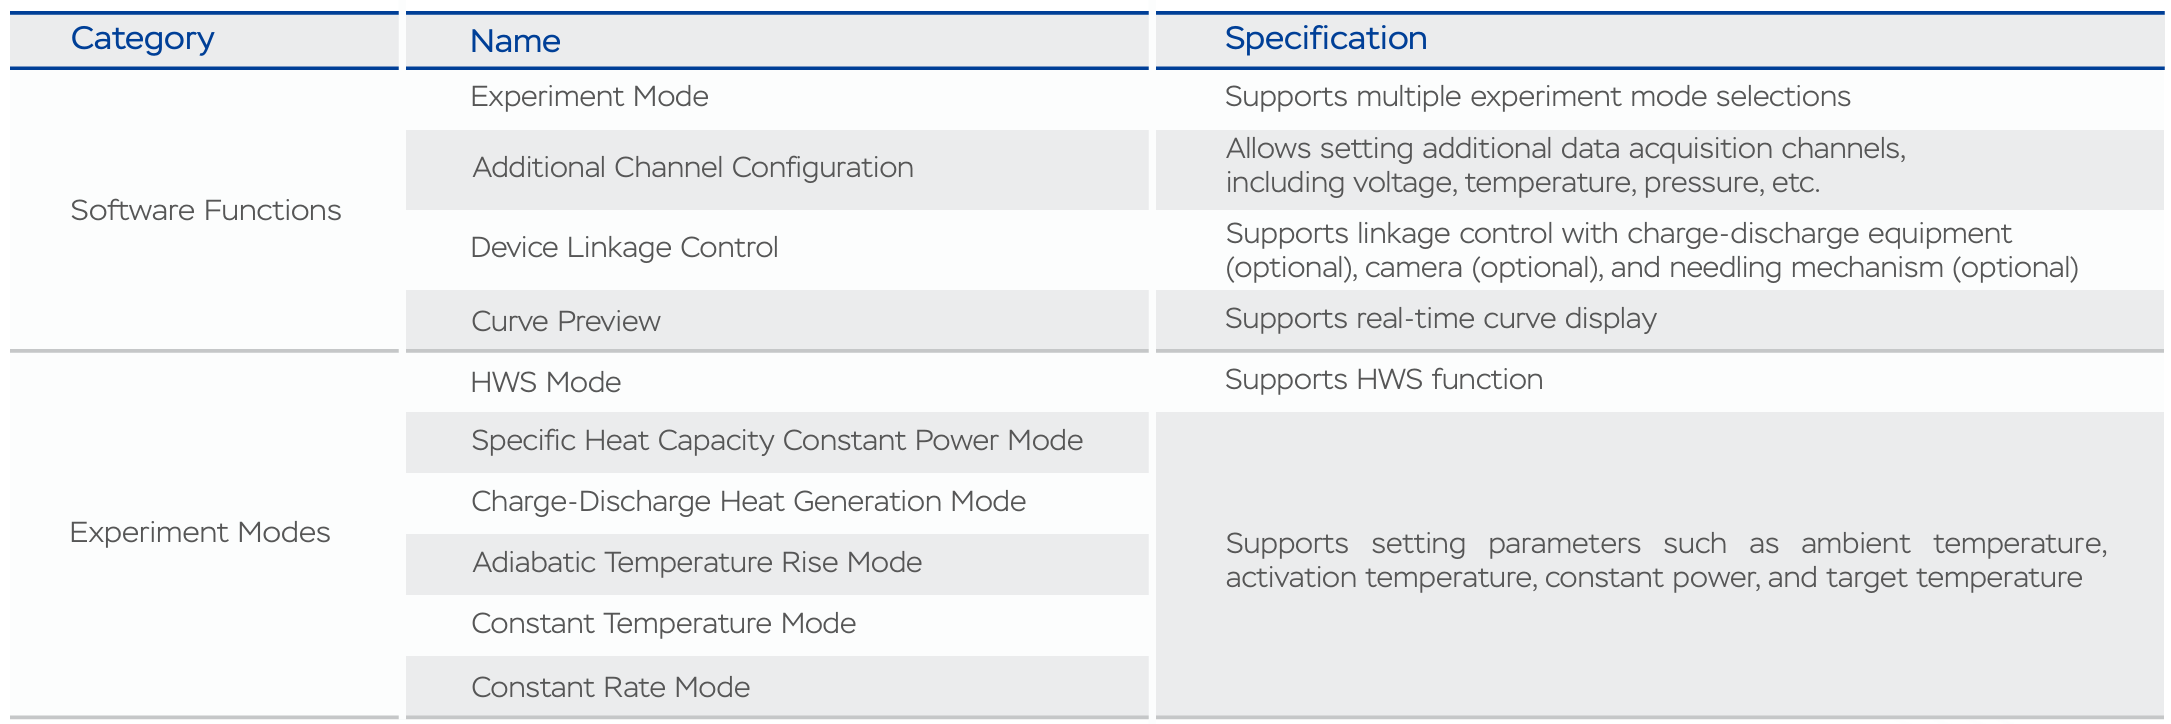The height and width of the screenshot is (724, 2171).
Task: Click the linkage control specification with charge-discharge equipment
Action: click(1652, 250)
